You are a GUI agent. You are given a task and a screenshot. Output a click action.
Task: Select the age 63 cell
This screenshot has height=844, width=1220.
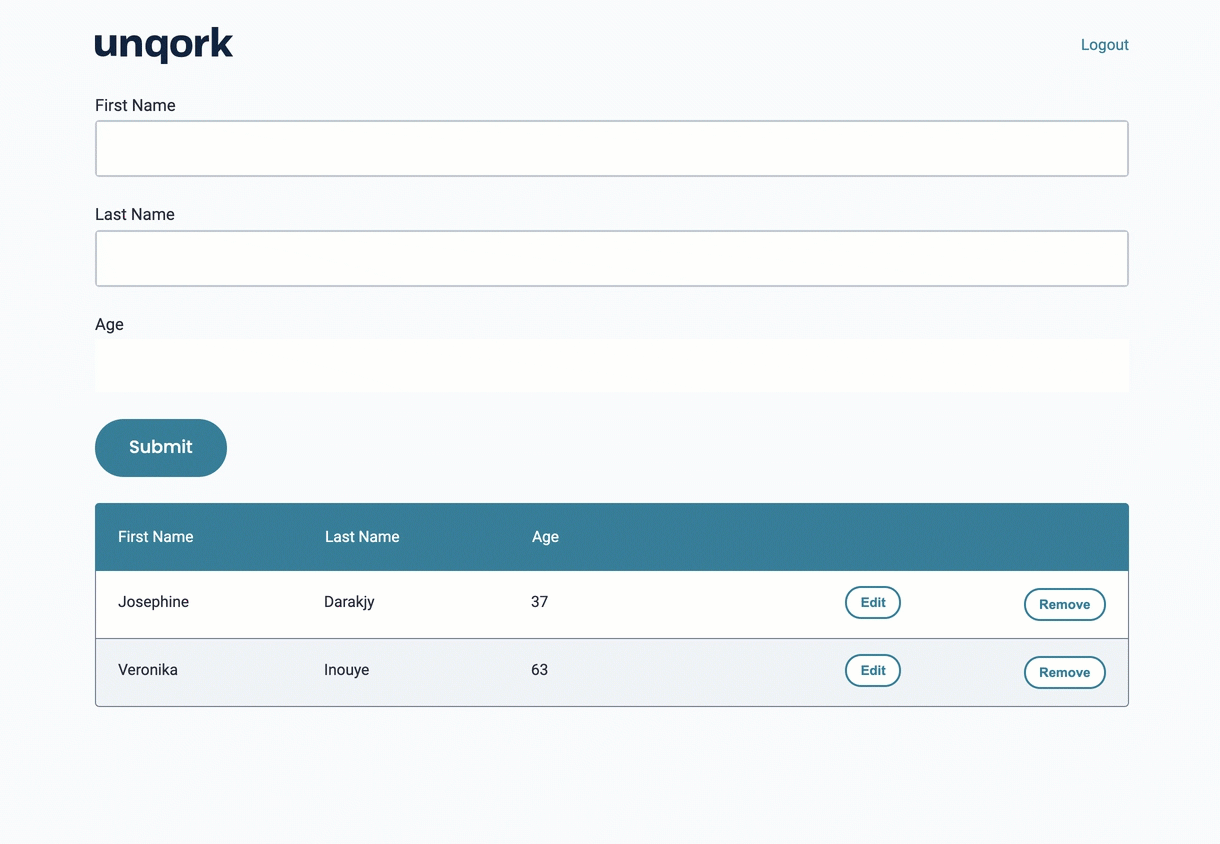[x=539, y=670]
